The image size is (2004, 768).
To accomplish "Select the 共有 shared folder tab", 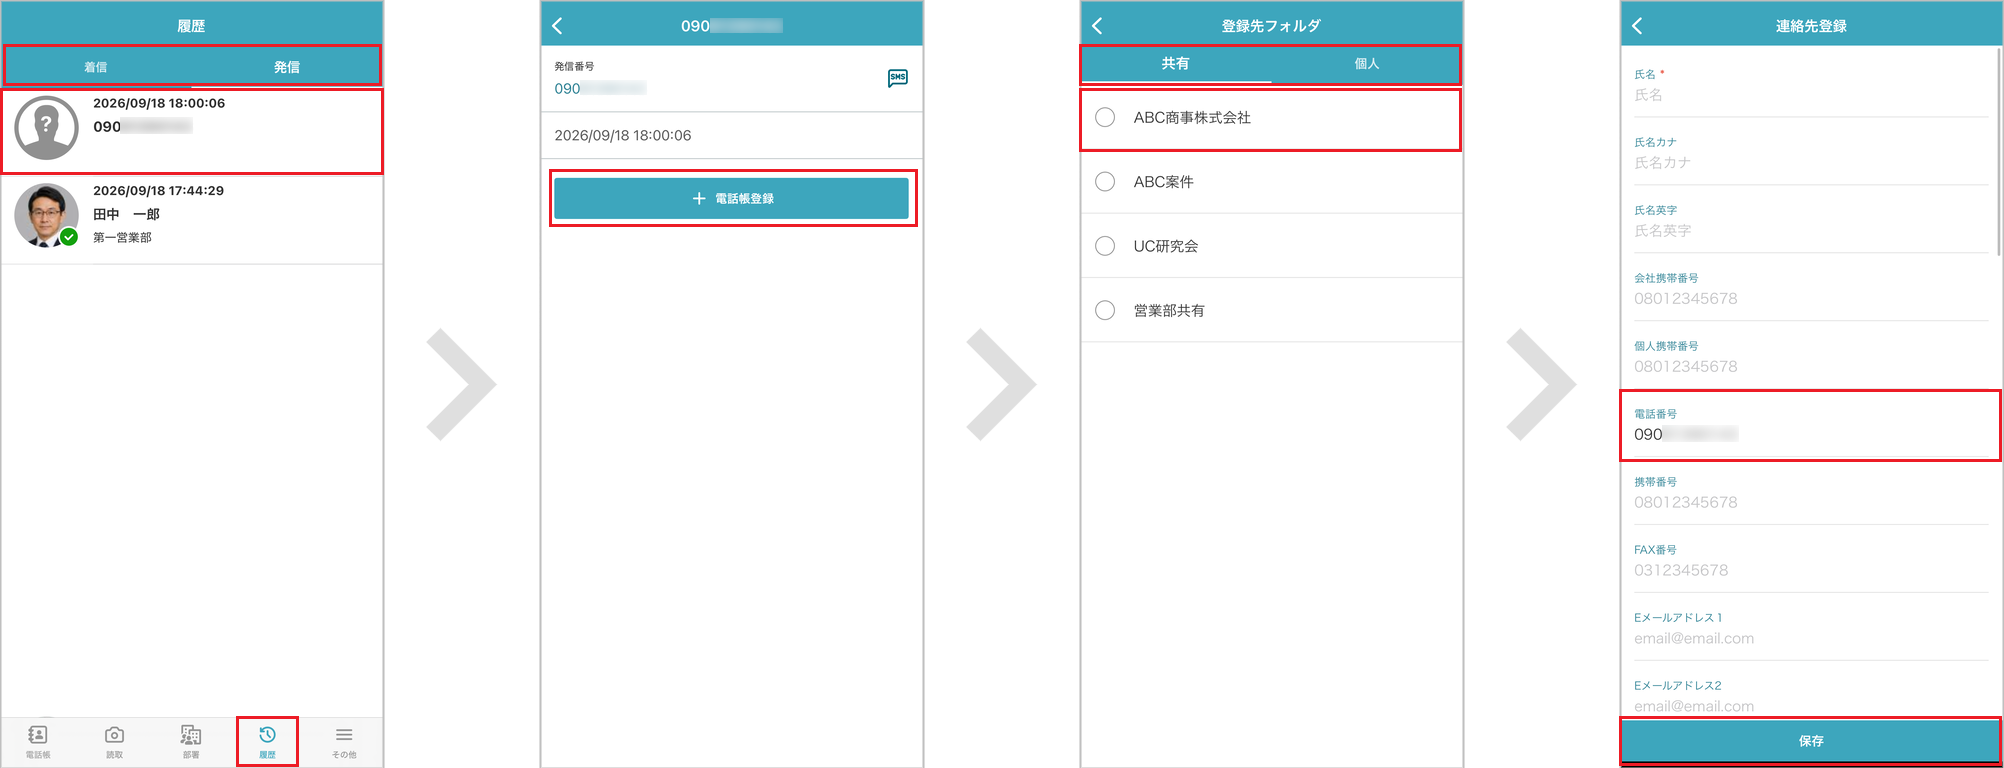I will pos(1175,63).
